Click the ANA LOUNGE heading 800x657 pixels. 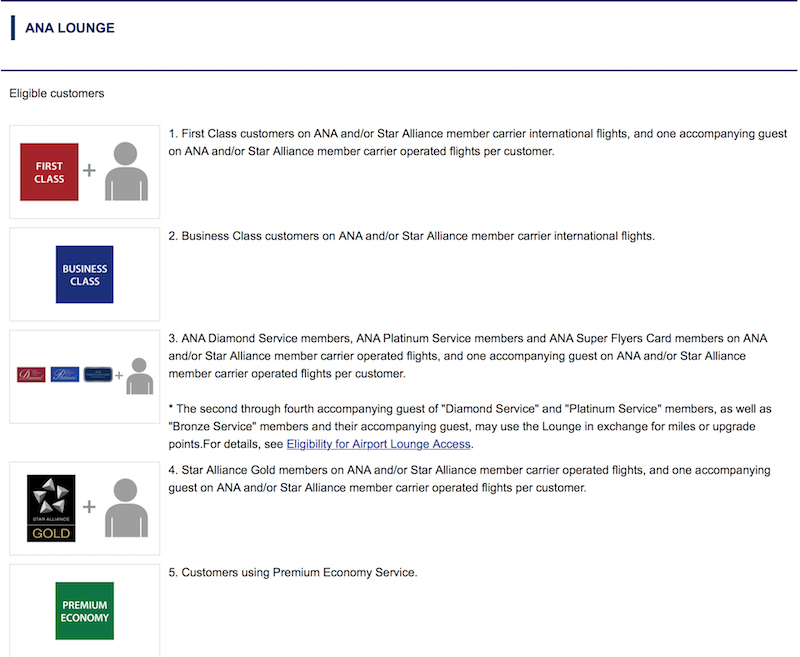coord(70,28)
